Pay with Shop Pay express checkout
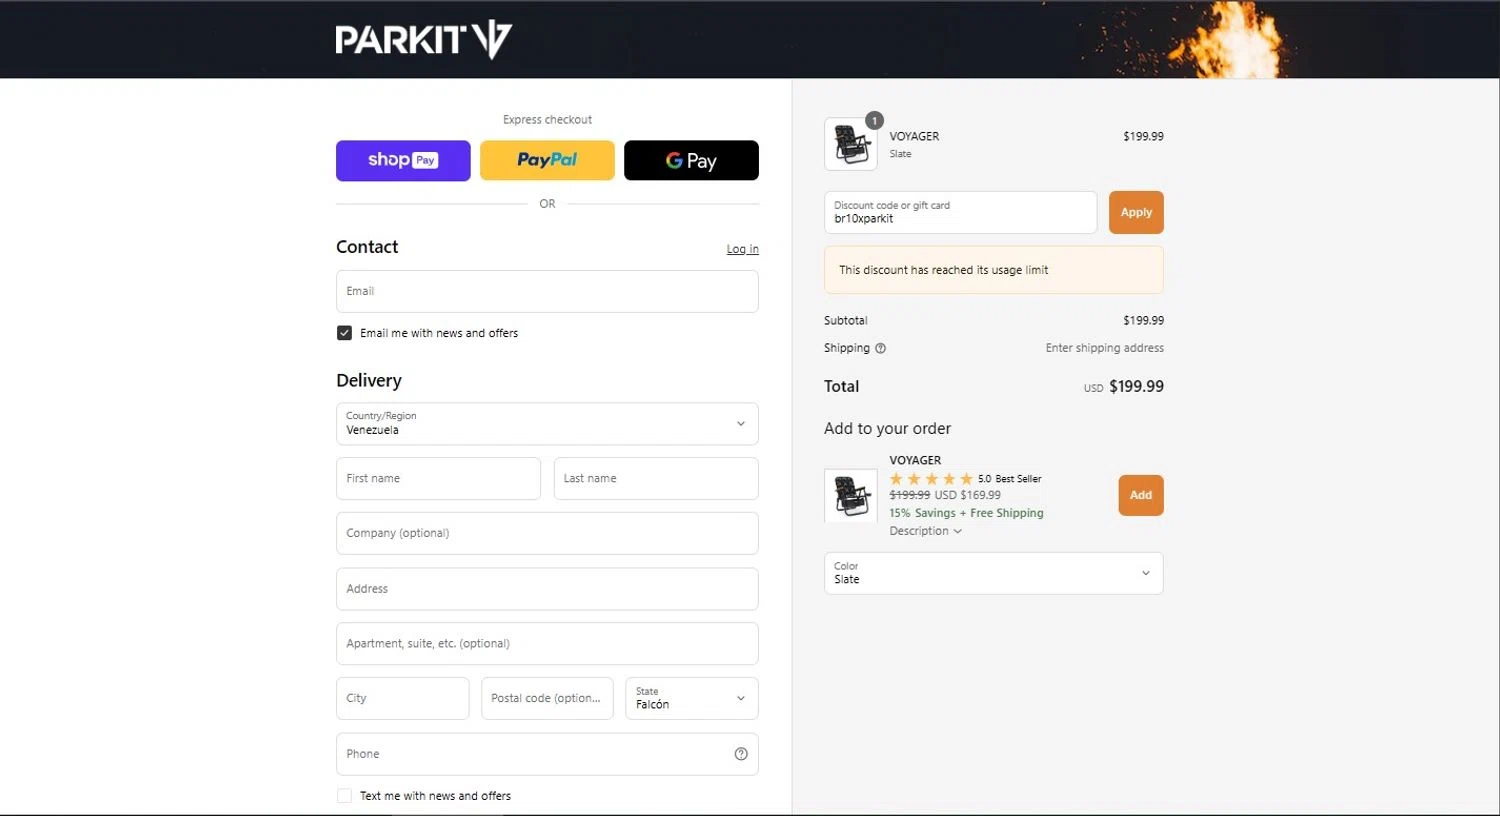1500x816 pixels. (403, 160)
